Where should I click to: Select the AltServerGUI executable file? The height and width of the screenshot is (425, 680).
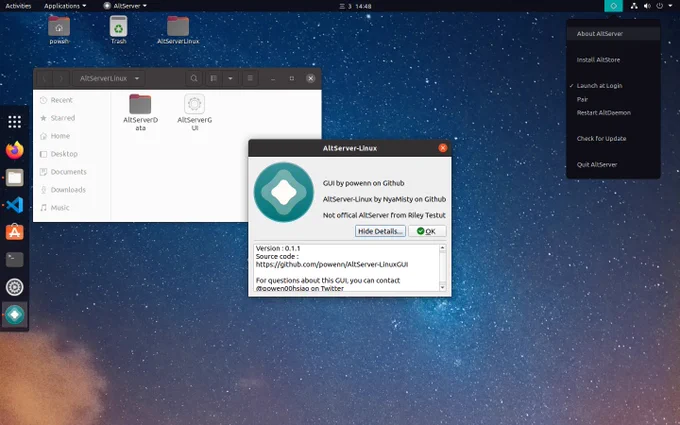coord(194,112)
